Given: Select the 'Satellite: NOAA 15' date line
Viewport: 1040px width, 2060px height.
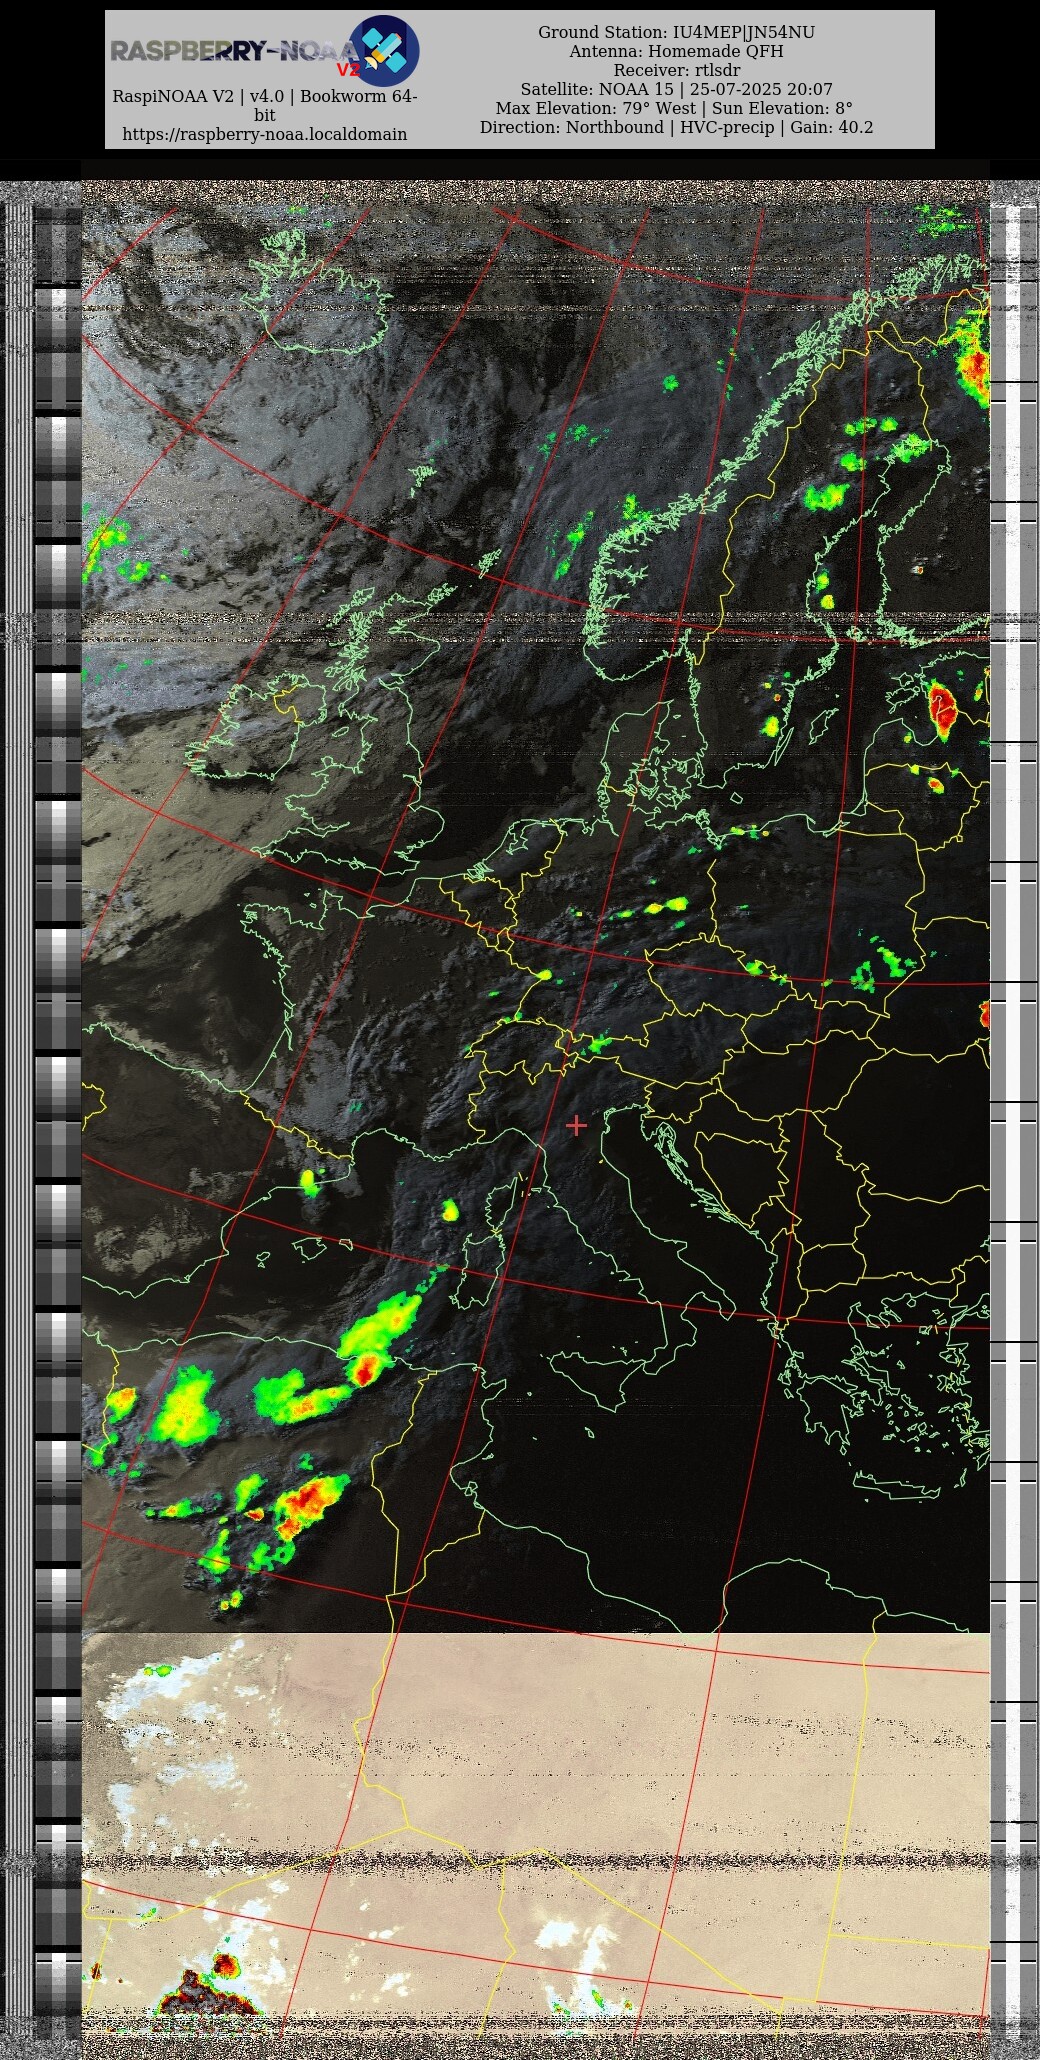Looking at the screenshot, I should coord(676,89).
